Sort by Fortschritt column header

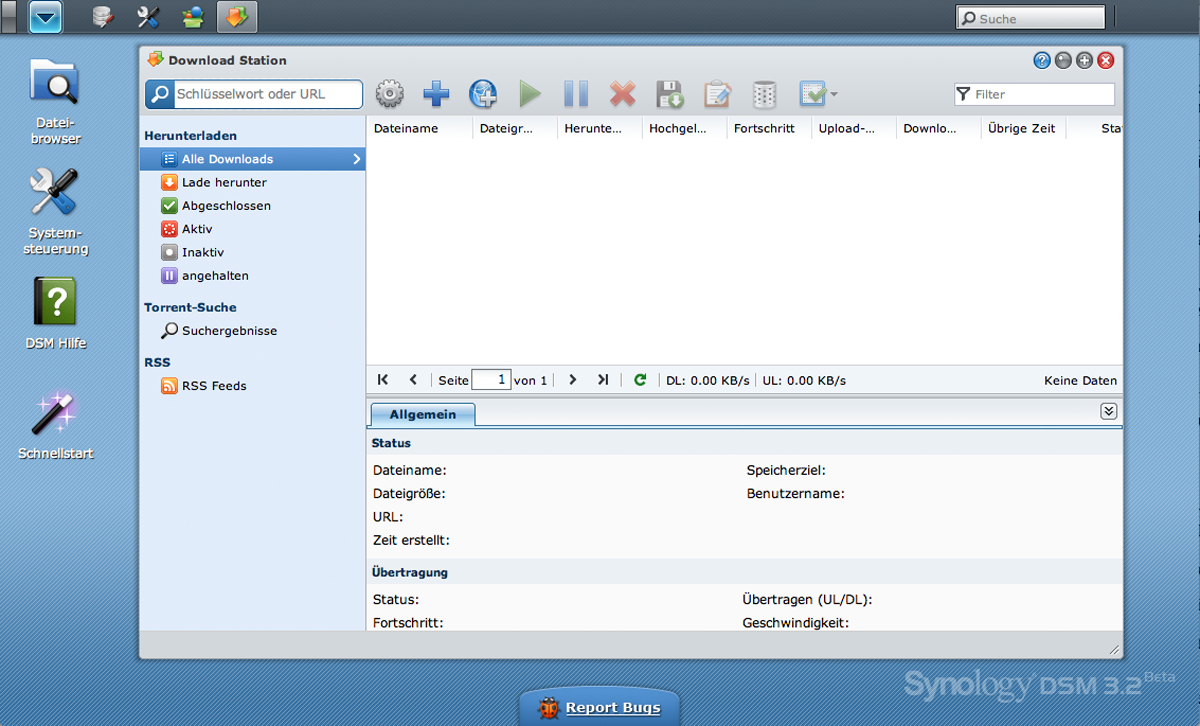pyautogui.click(x=768, y=128)
